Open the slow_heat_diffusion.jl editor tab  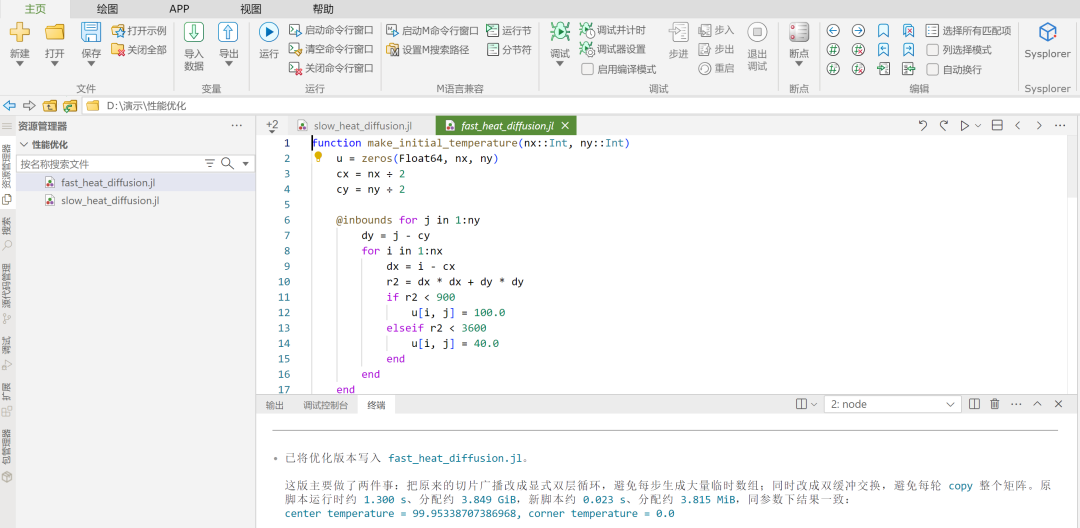click(362, 125)
